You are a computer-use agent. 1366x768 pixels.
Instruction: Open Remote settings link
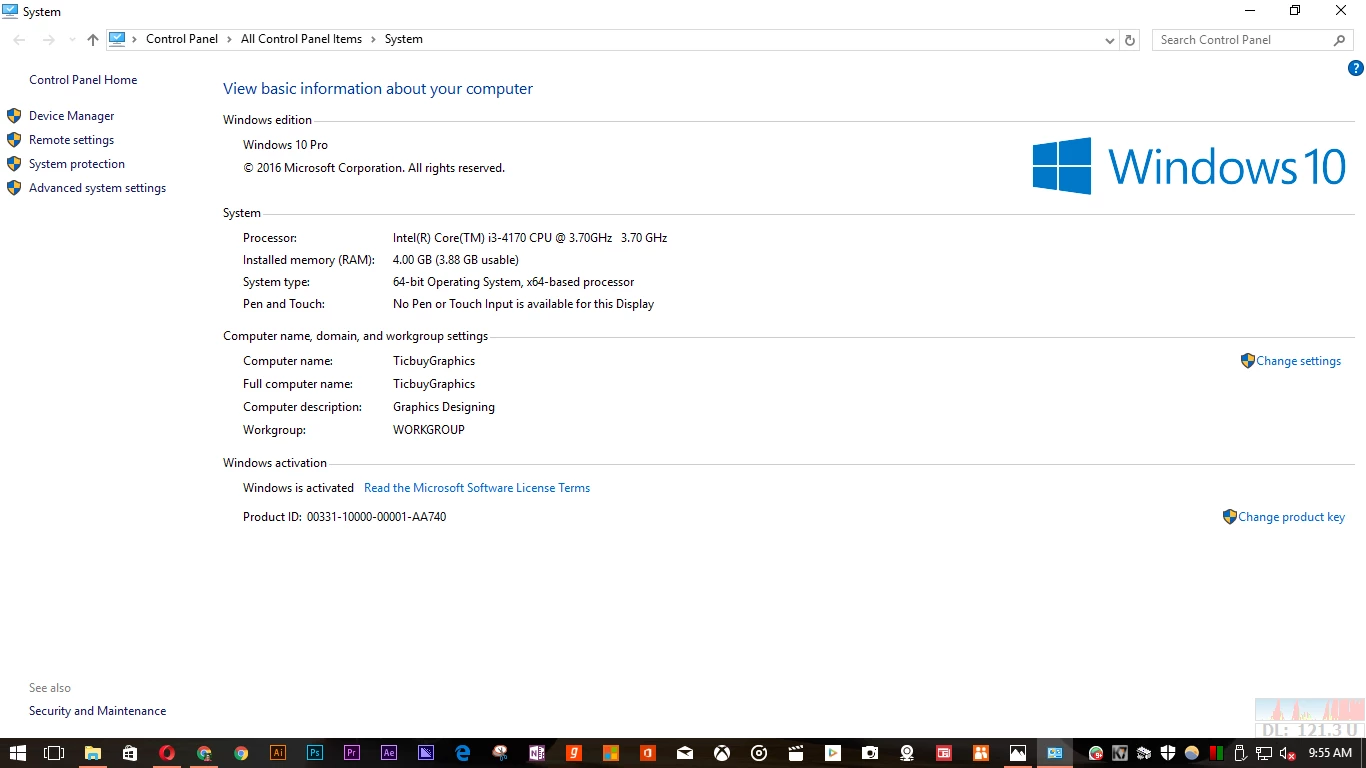(71, 140)
